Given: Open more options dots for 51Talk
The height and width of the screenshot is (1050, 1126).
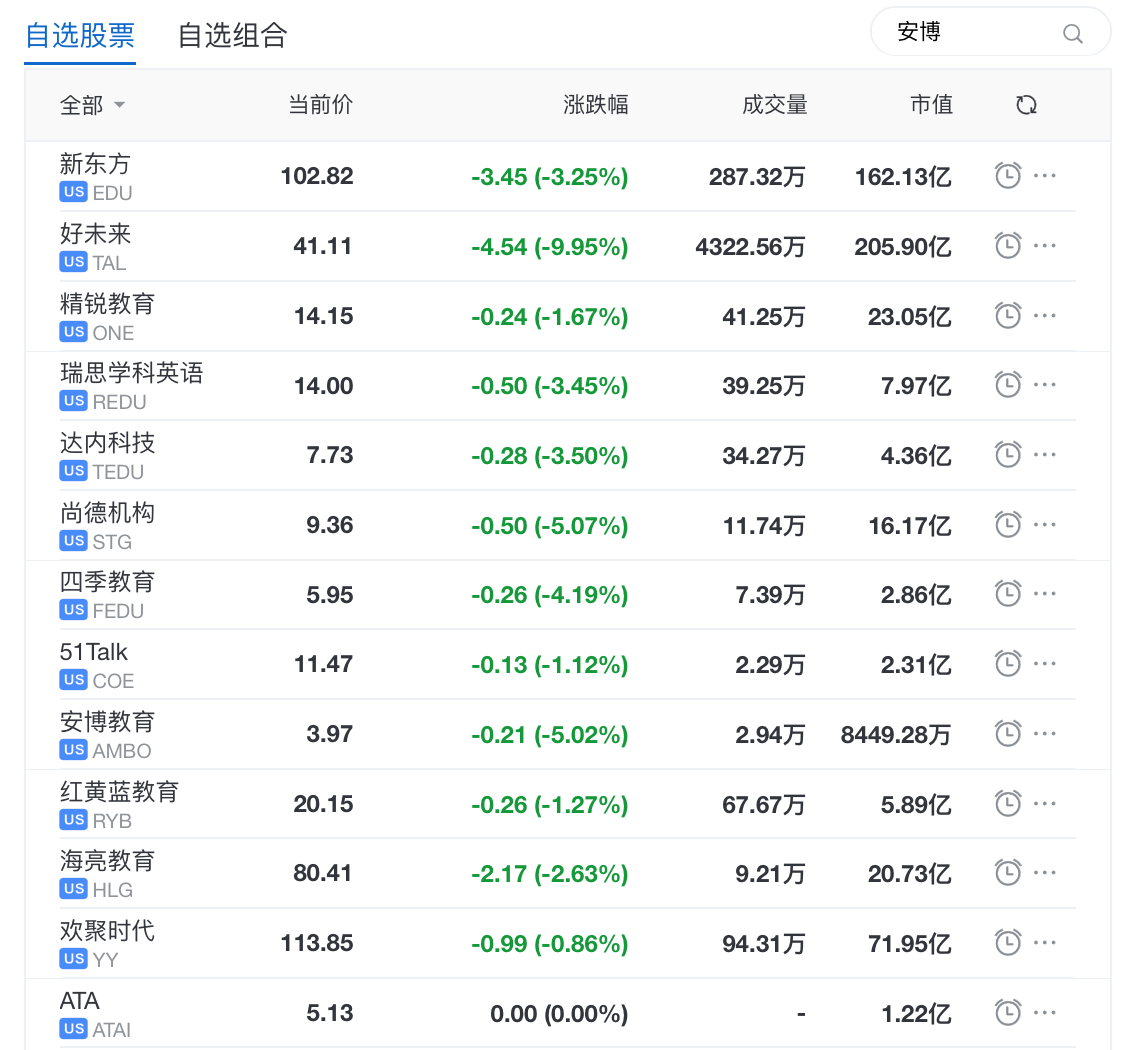Looking at the screenshot, I should click(x=1044, y=664).
